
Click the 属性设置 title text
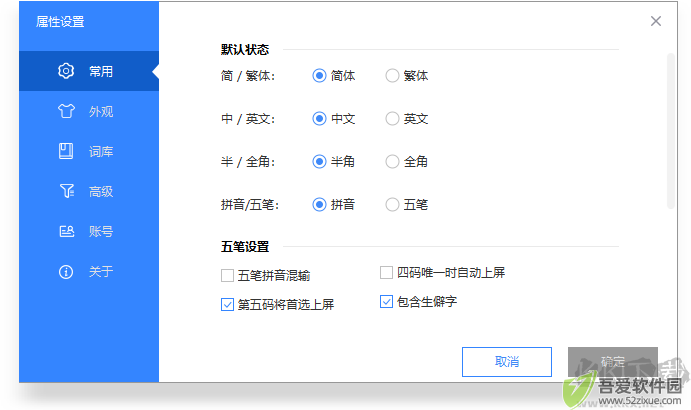pos(60,22)
